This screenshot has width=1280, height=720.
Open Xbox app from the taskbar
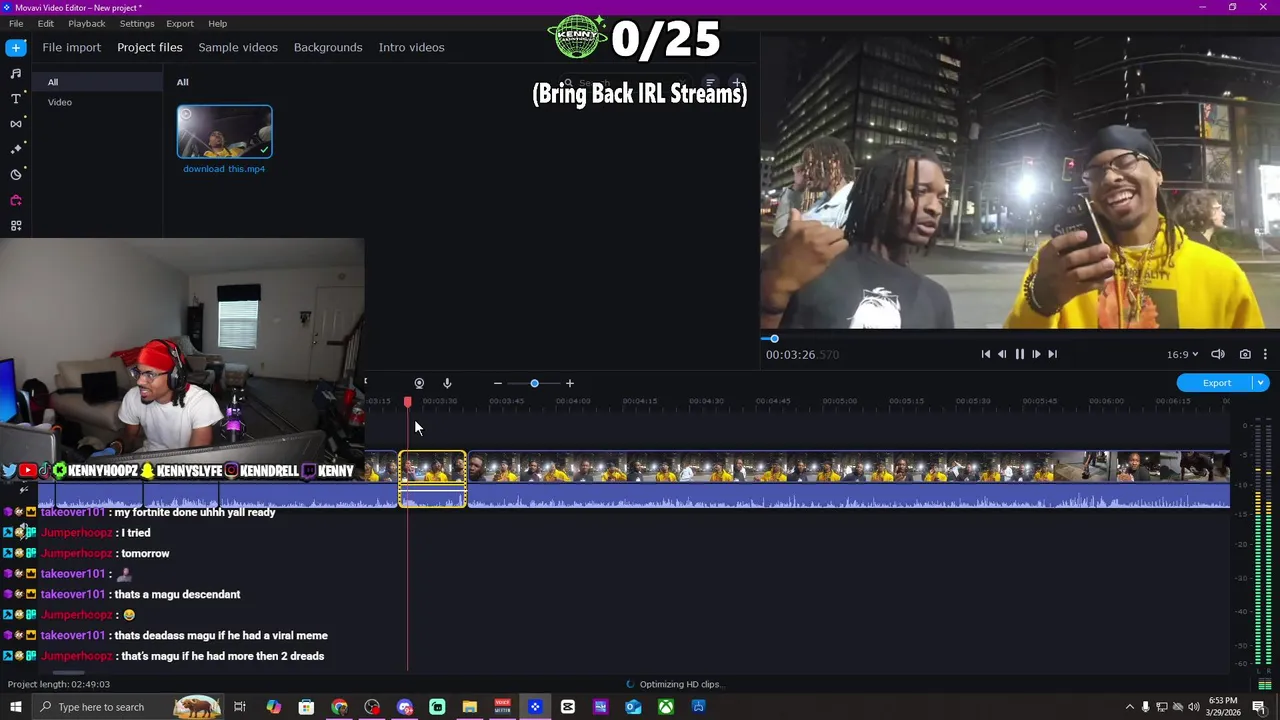665,707
